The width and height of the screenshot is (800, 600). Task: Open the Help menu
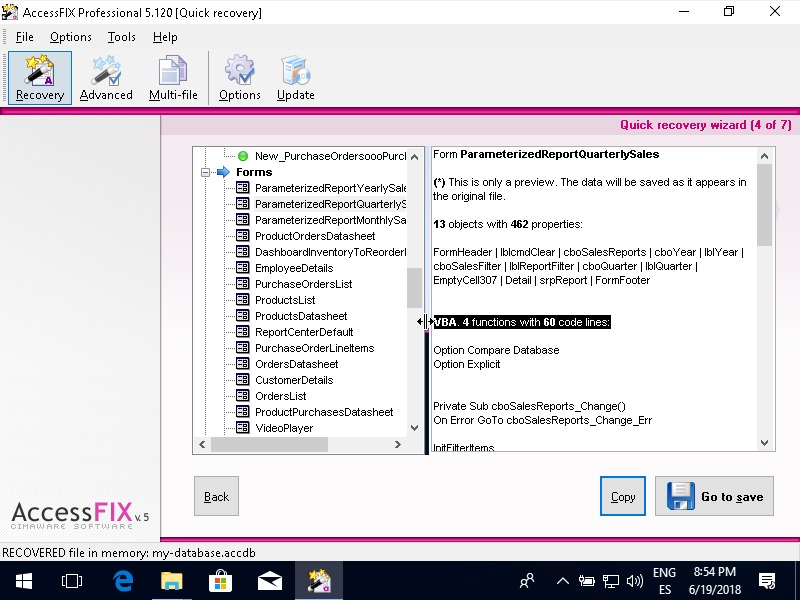[165, 37]
